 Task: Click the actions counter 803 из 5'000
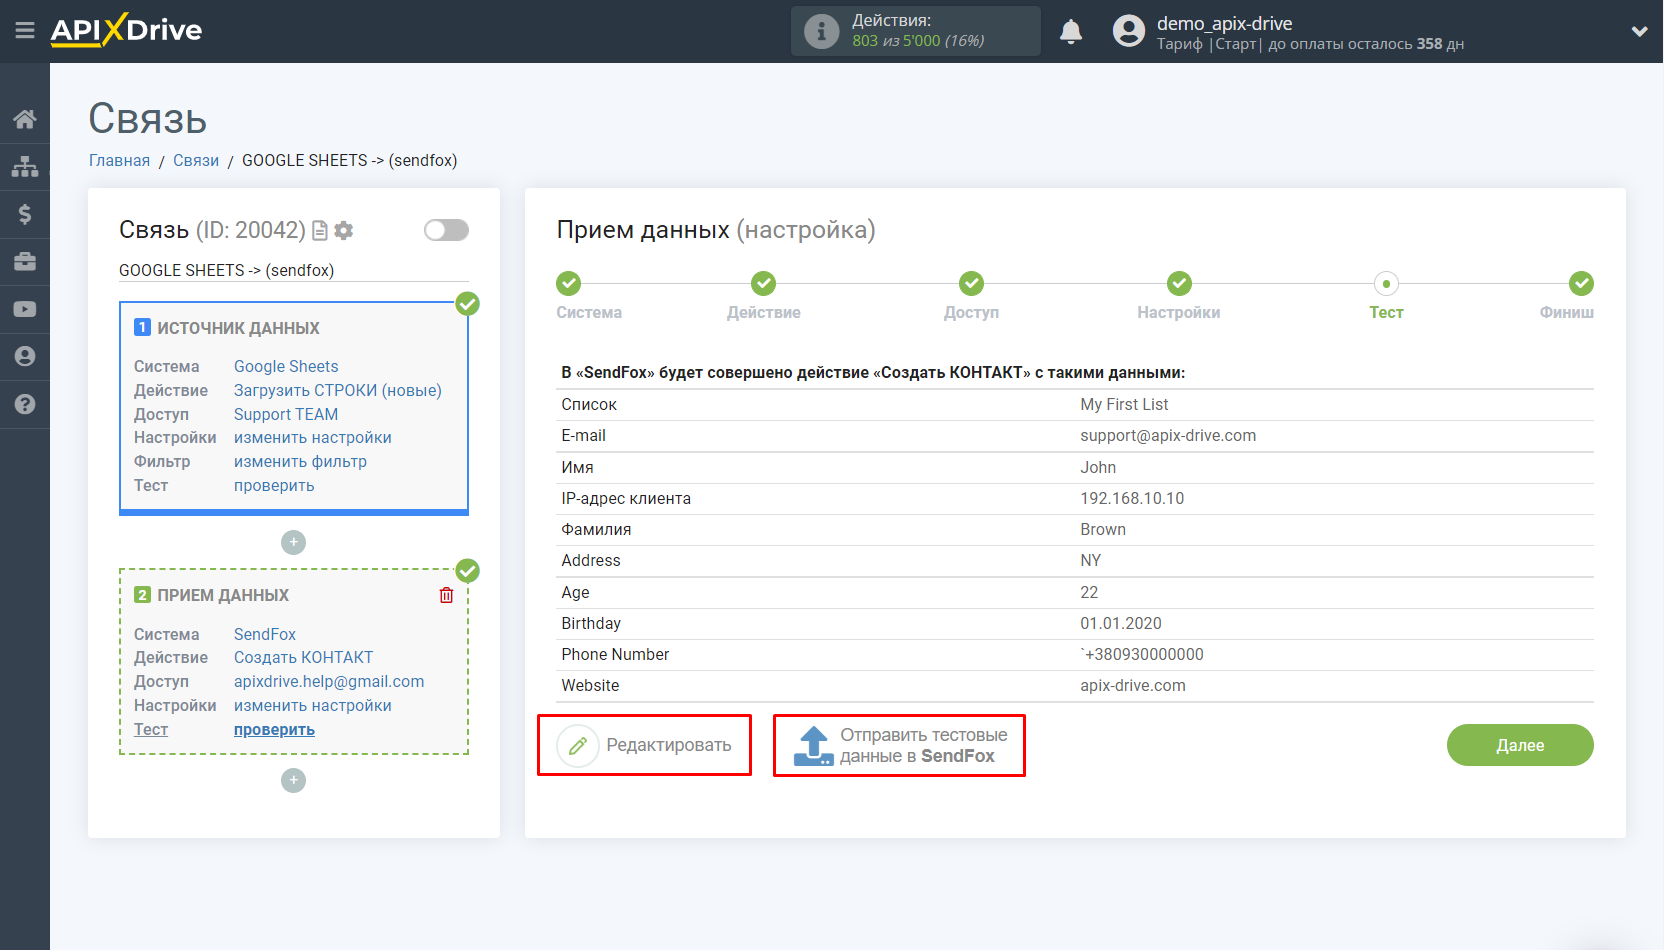point(918,41)
